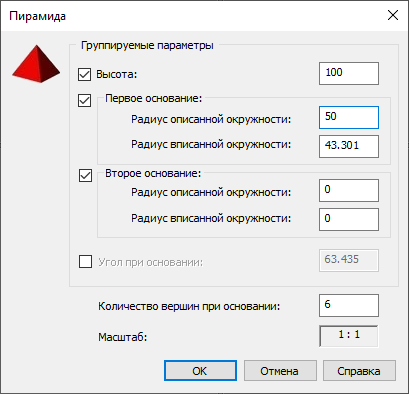Toggle the Угол при основании checkbox

click(x=85, y=262)
